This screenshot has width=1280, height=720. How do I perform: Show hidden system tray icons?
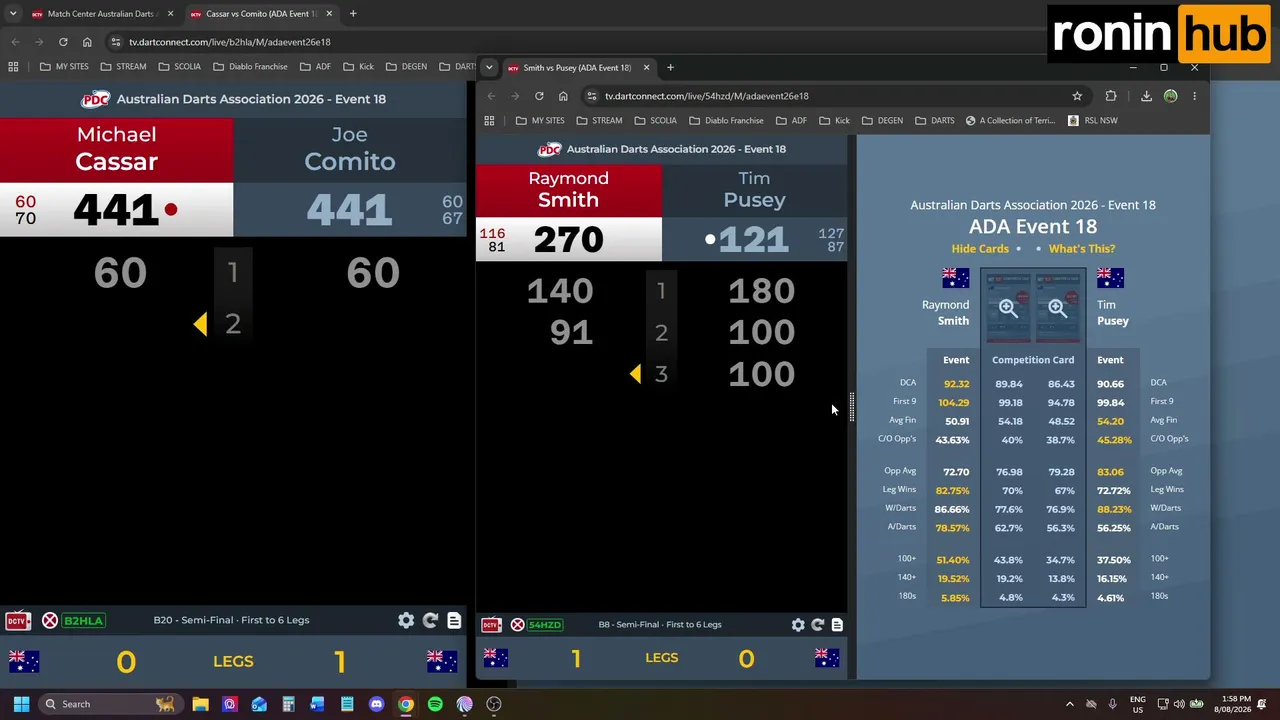click(x=1069, y=704)
